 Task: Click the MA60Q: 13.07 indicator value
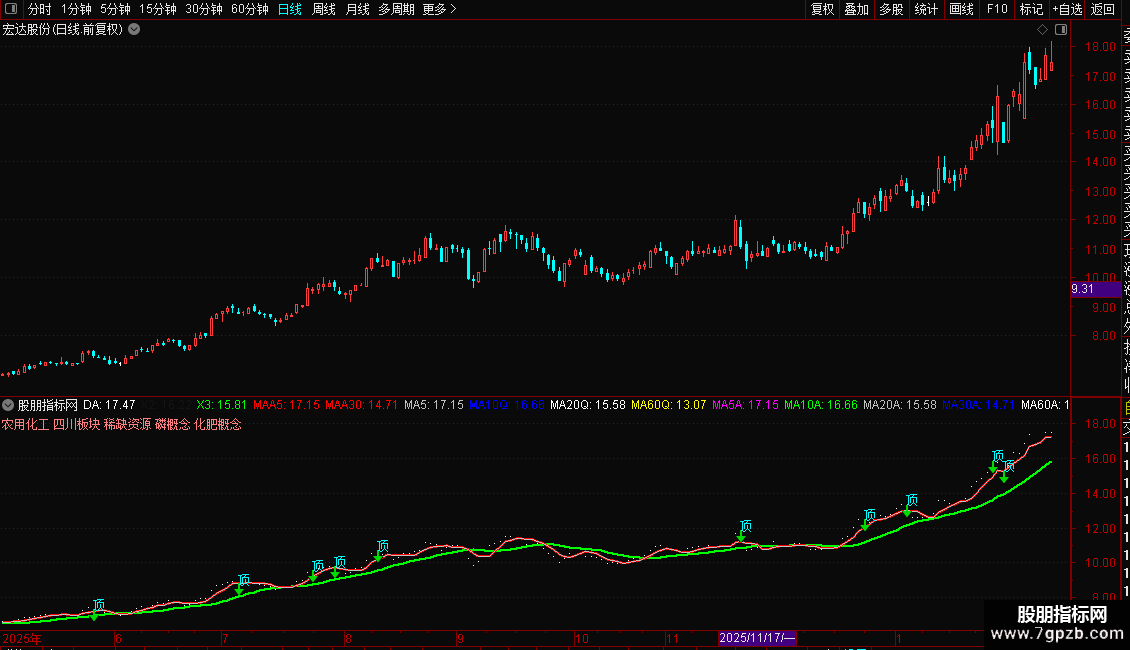pyautogui.click(x=669, y=405)
